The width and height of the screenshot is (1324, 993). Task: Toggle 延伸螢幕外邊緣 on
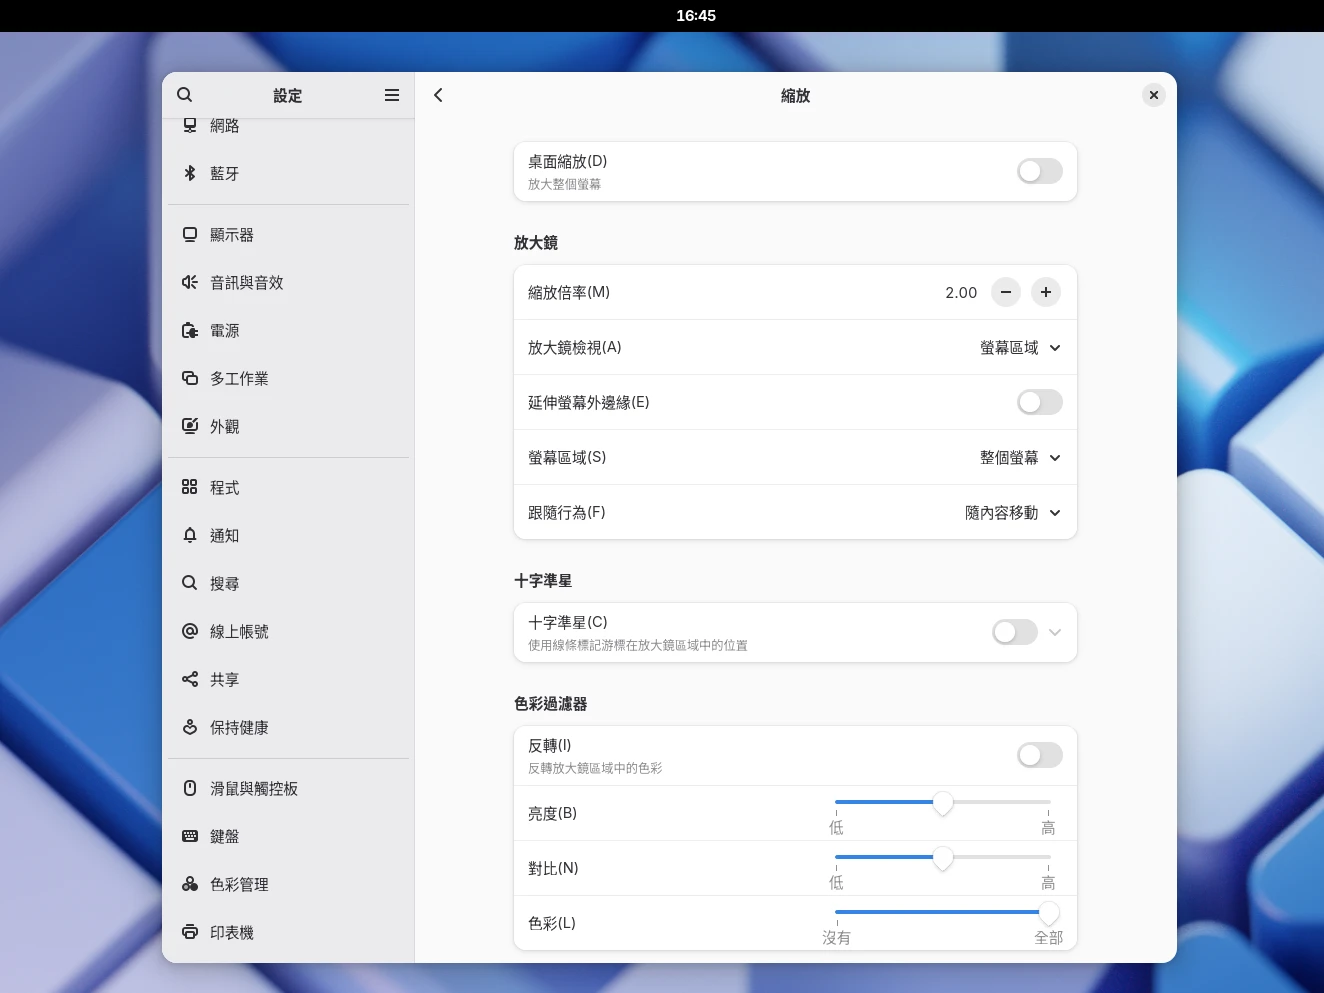click(x=1039, y=402)
